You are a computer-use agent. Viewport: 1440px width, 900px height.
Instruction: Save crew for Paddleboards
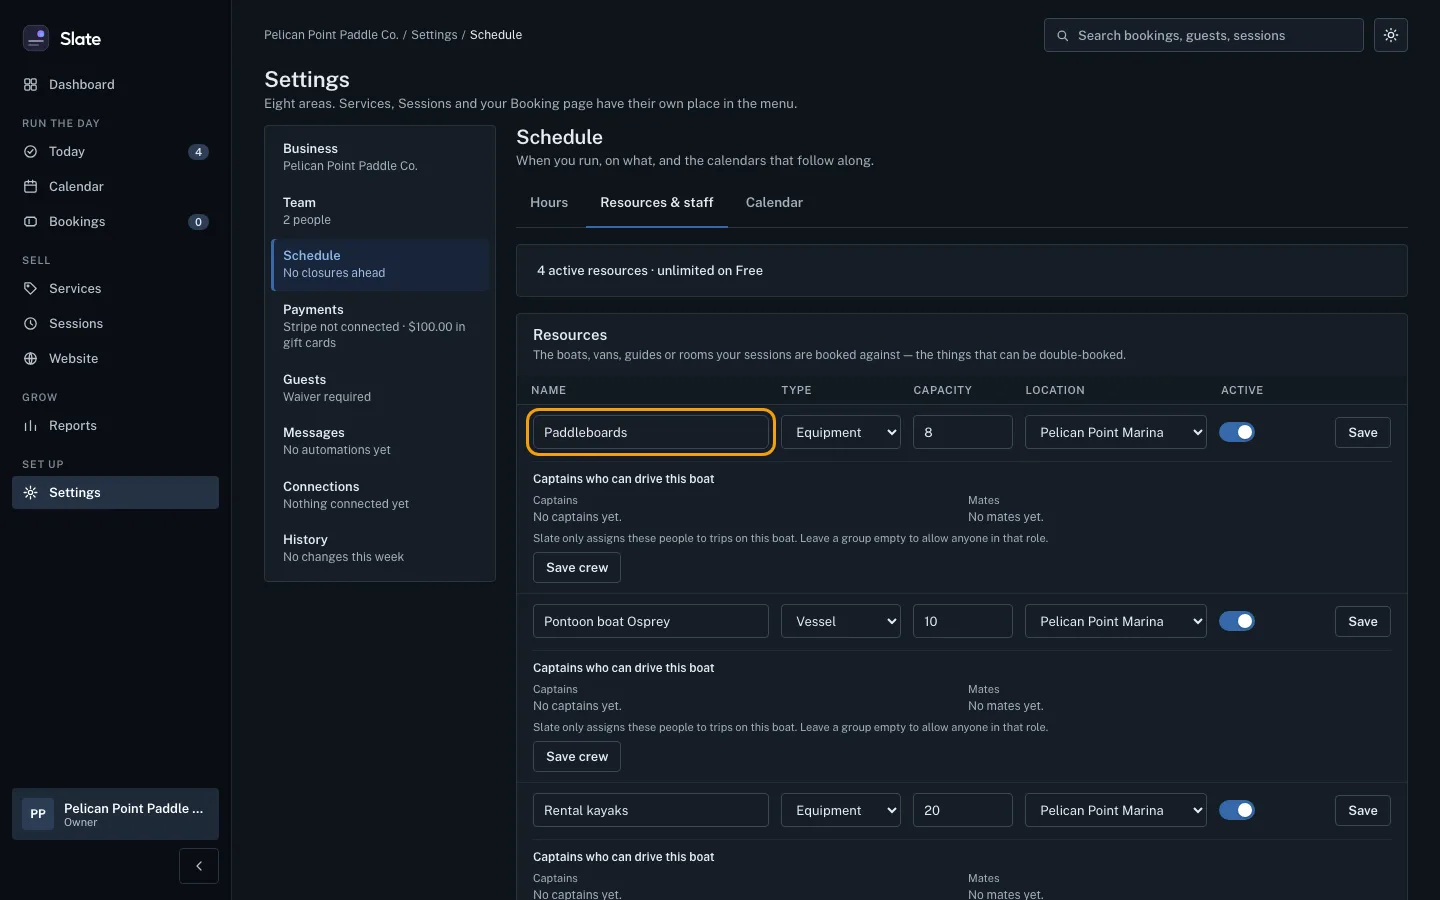[577, 567]
